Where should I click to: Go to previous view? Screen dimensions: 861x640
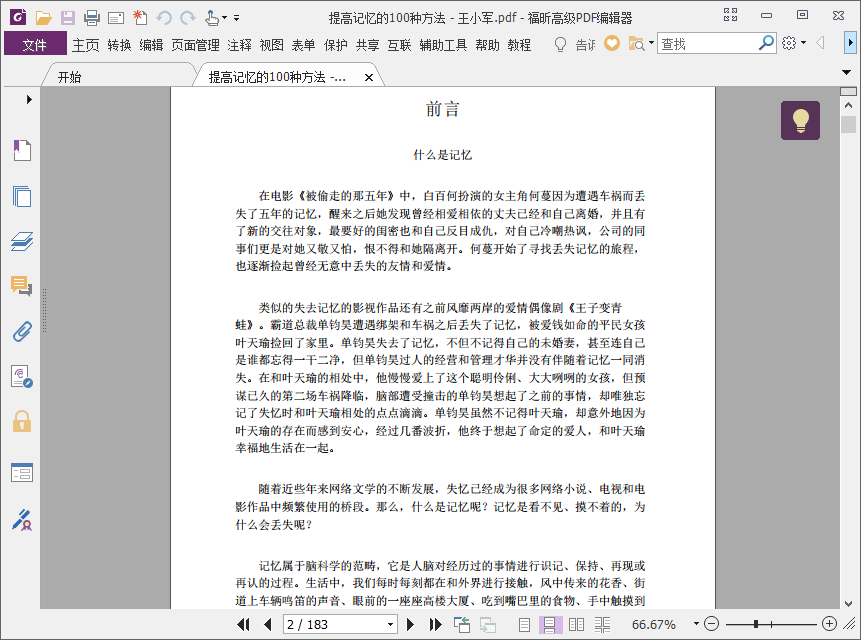coord(462,624)
